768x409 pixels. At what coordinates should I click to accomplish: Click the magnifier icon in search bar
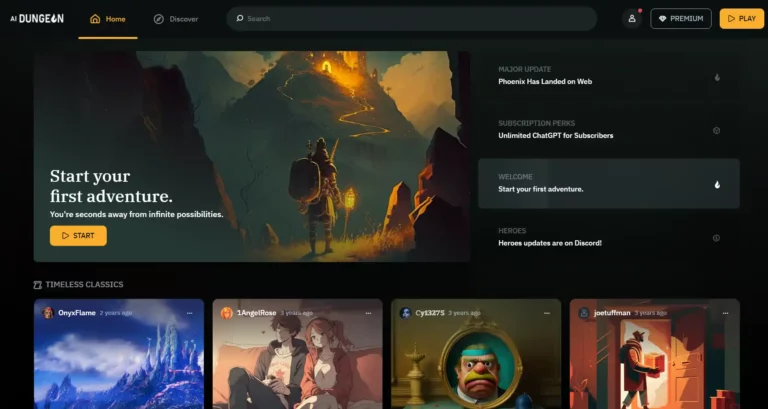point(240,19)
